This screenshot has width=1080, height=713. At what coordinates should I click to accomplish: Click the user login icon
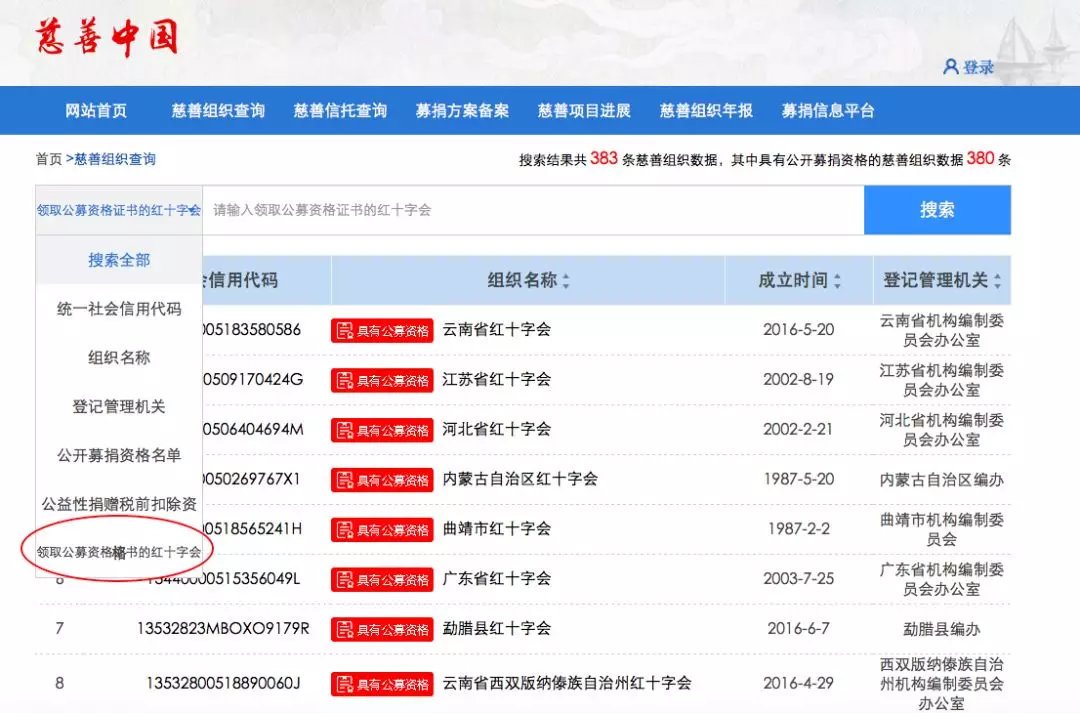coord(951,67)
